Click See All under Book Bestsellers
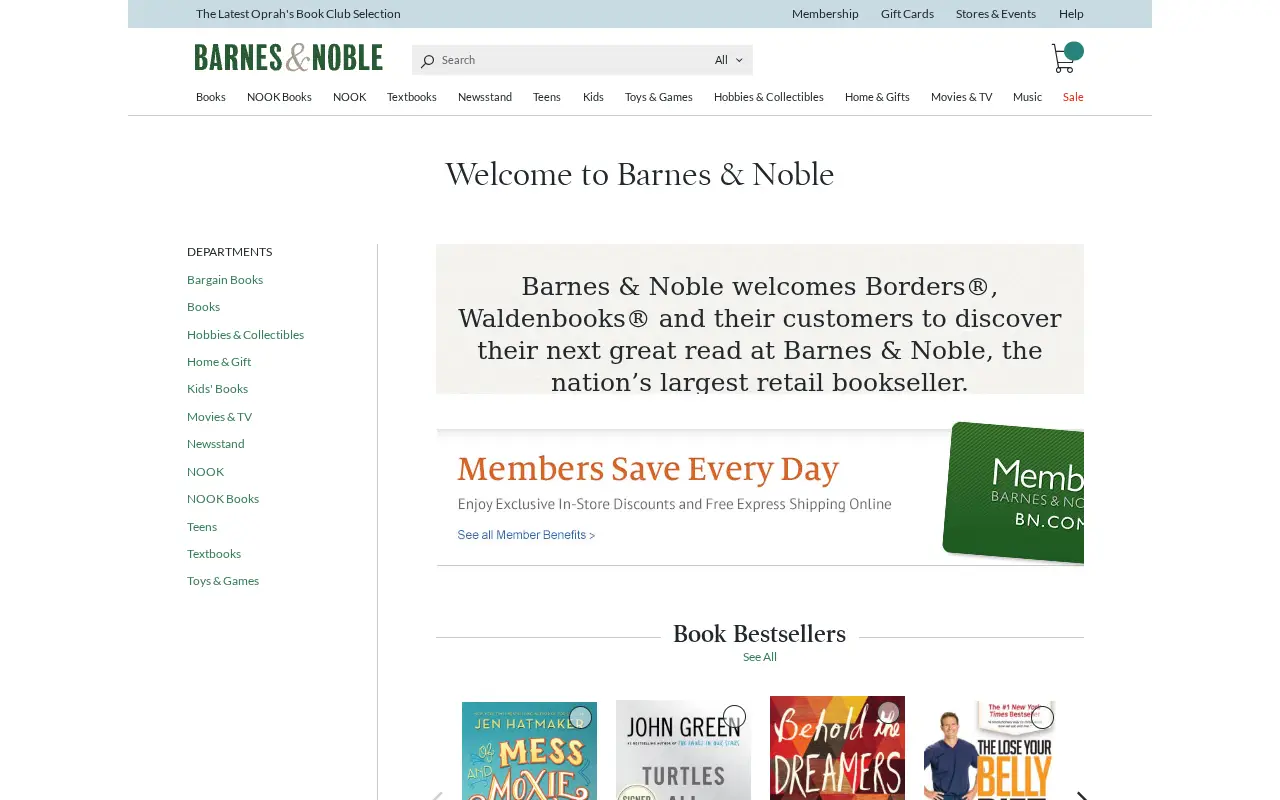The image size is (1280, 800). 760,657
